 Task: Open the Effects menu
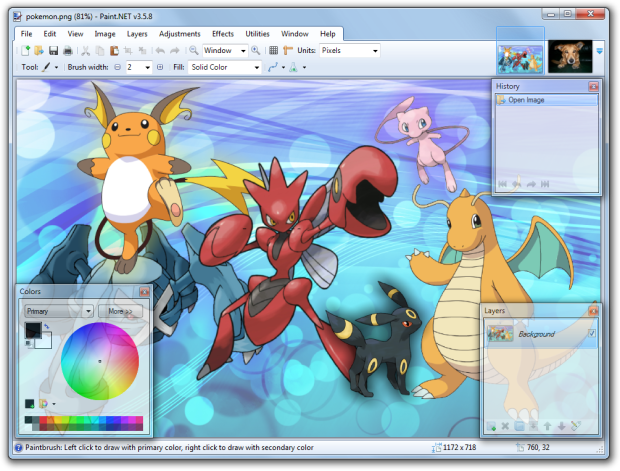[223, 34]
